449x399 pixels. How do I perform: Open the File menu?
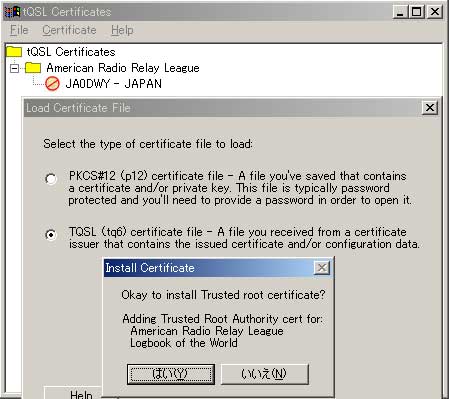coord(19,30)
